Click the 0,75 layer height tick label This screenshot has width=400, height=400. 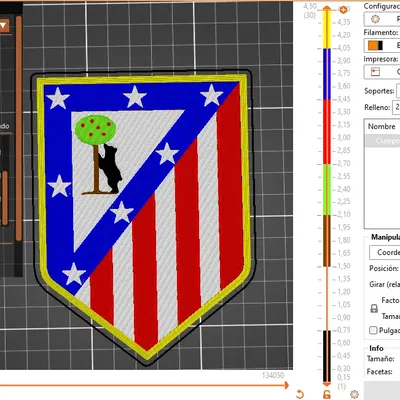(x=343, y=330)
